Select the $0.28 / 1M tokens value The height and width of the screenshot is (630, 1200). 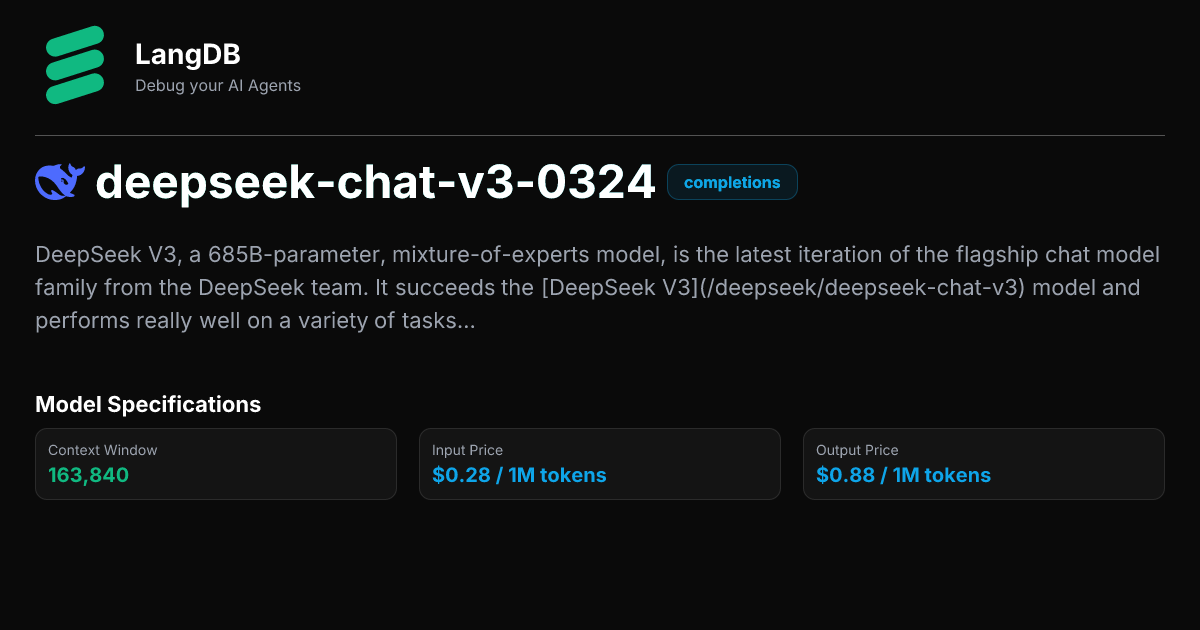pos(519,475)
